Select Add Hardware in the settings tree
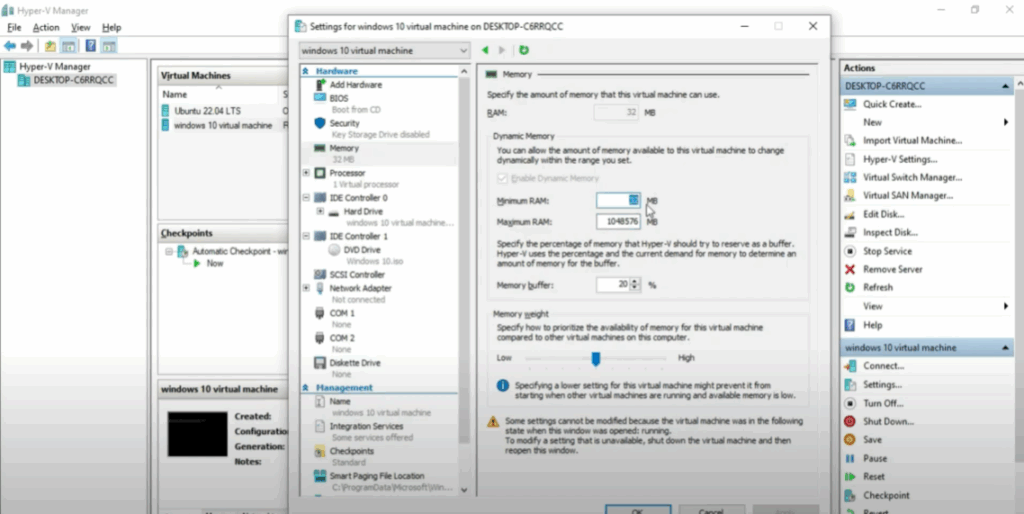The width and height of the screenshot is (1024, 514). click(356, 85)
